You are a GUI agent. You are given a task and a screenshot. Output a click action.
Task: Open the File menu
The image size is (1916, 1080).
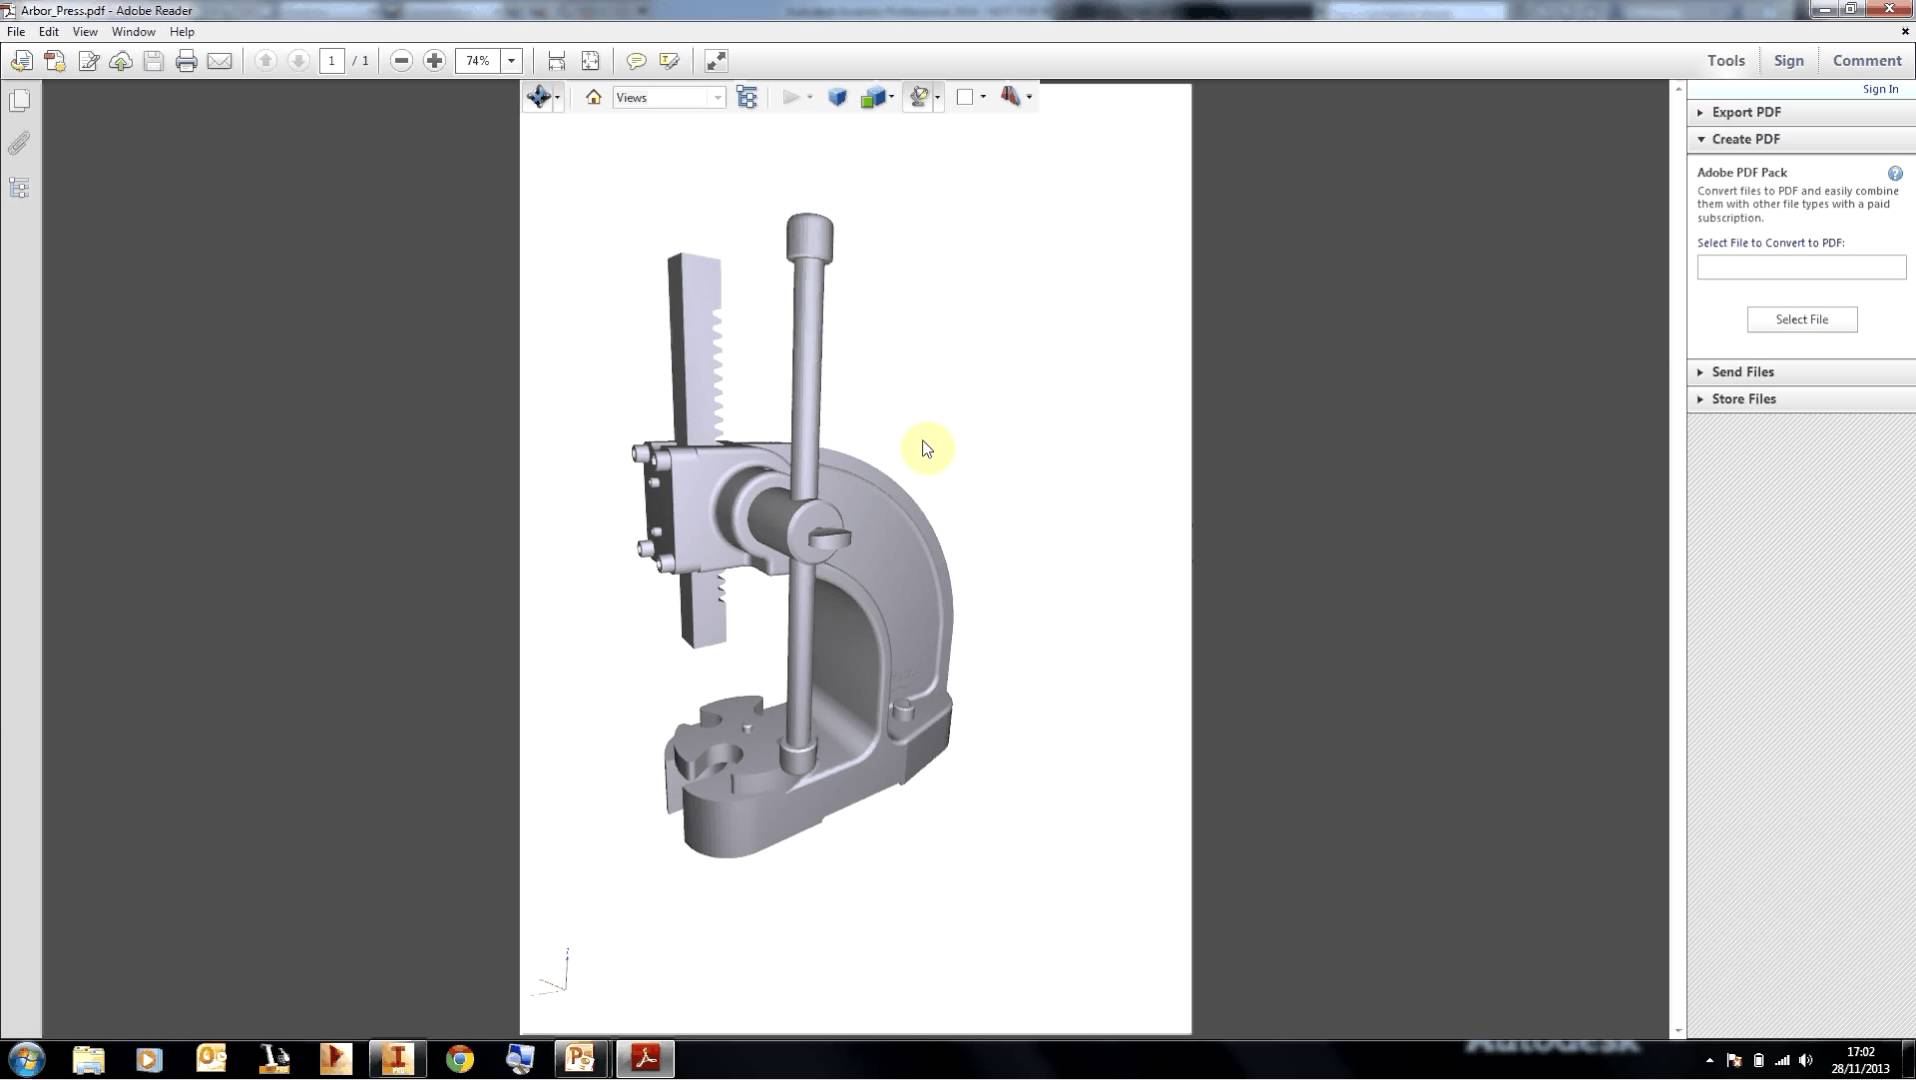pyautogui.click(x=16, y=32)
